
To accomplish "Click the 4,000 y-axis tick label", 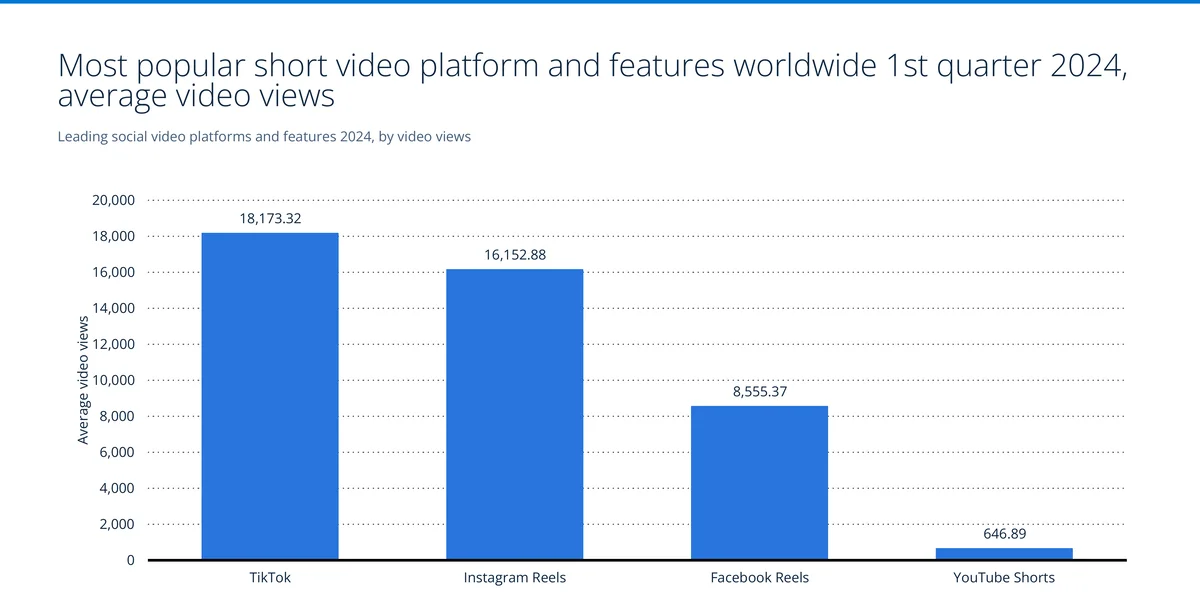I will tap(117, 488).
